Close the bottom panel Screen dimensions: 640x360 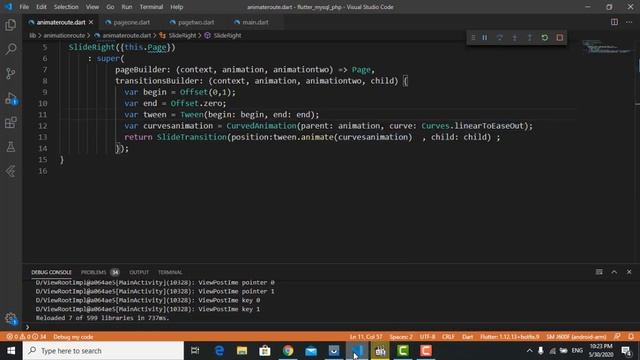point(629,272)
